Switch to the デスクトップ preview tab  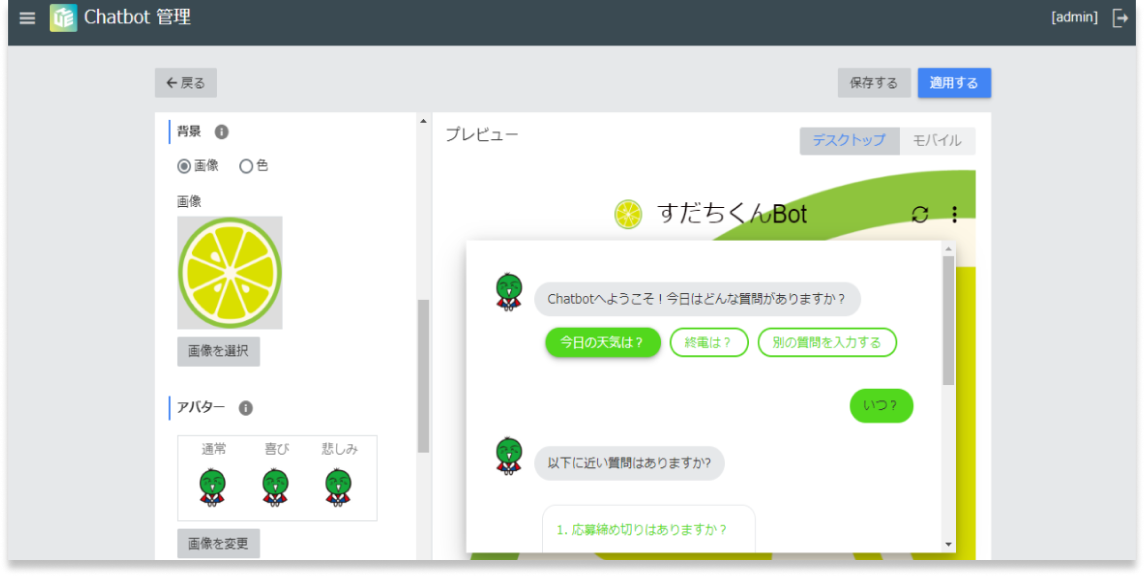click(847, 141)
